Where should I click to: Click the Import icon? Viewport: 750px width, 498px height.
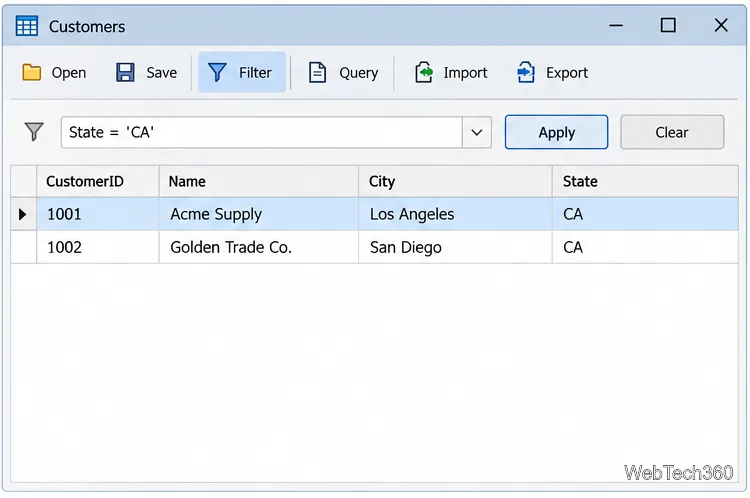pyautogui.click(x=424, y=72)
